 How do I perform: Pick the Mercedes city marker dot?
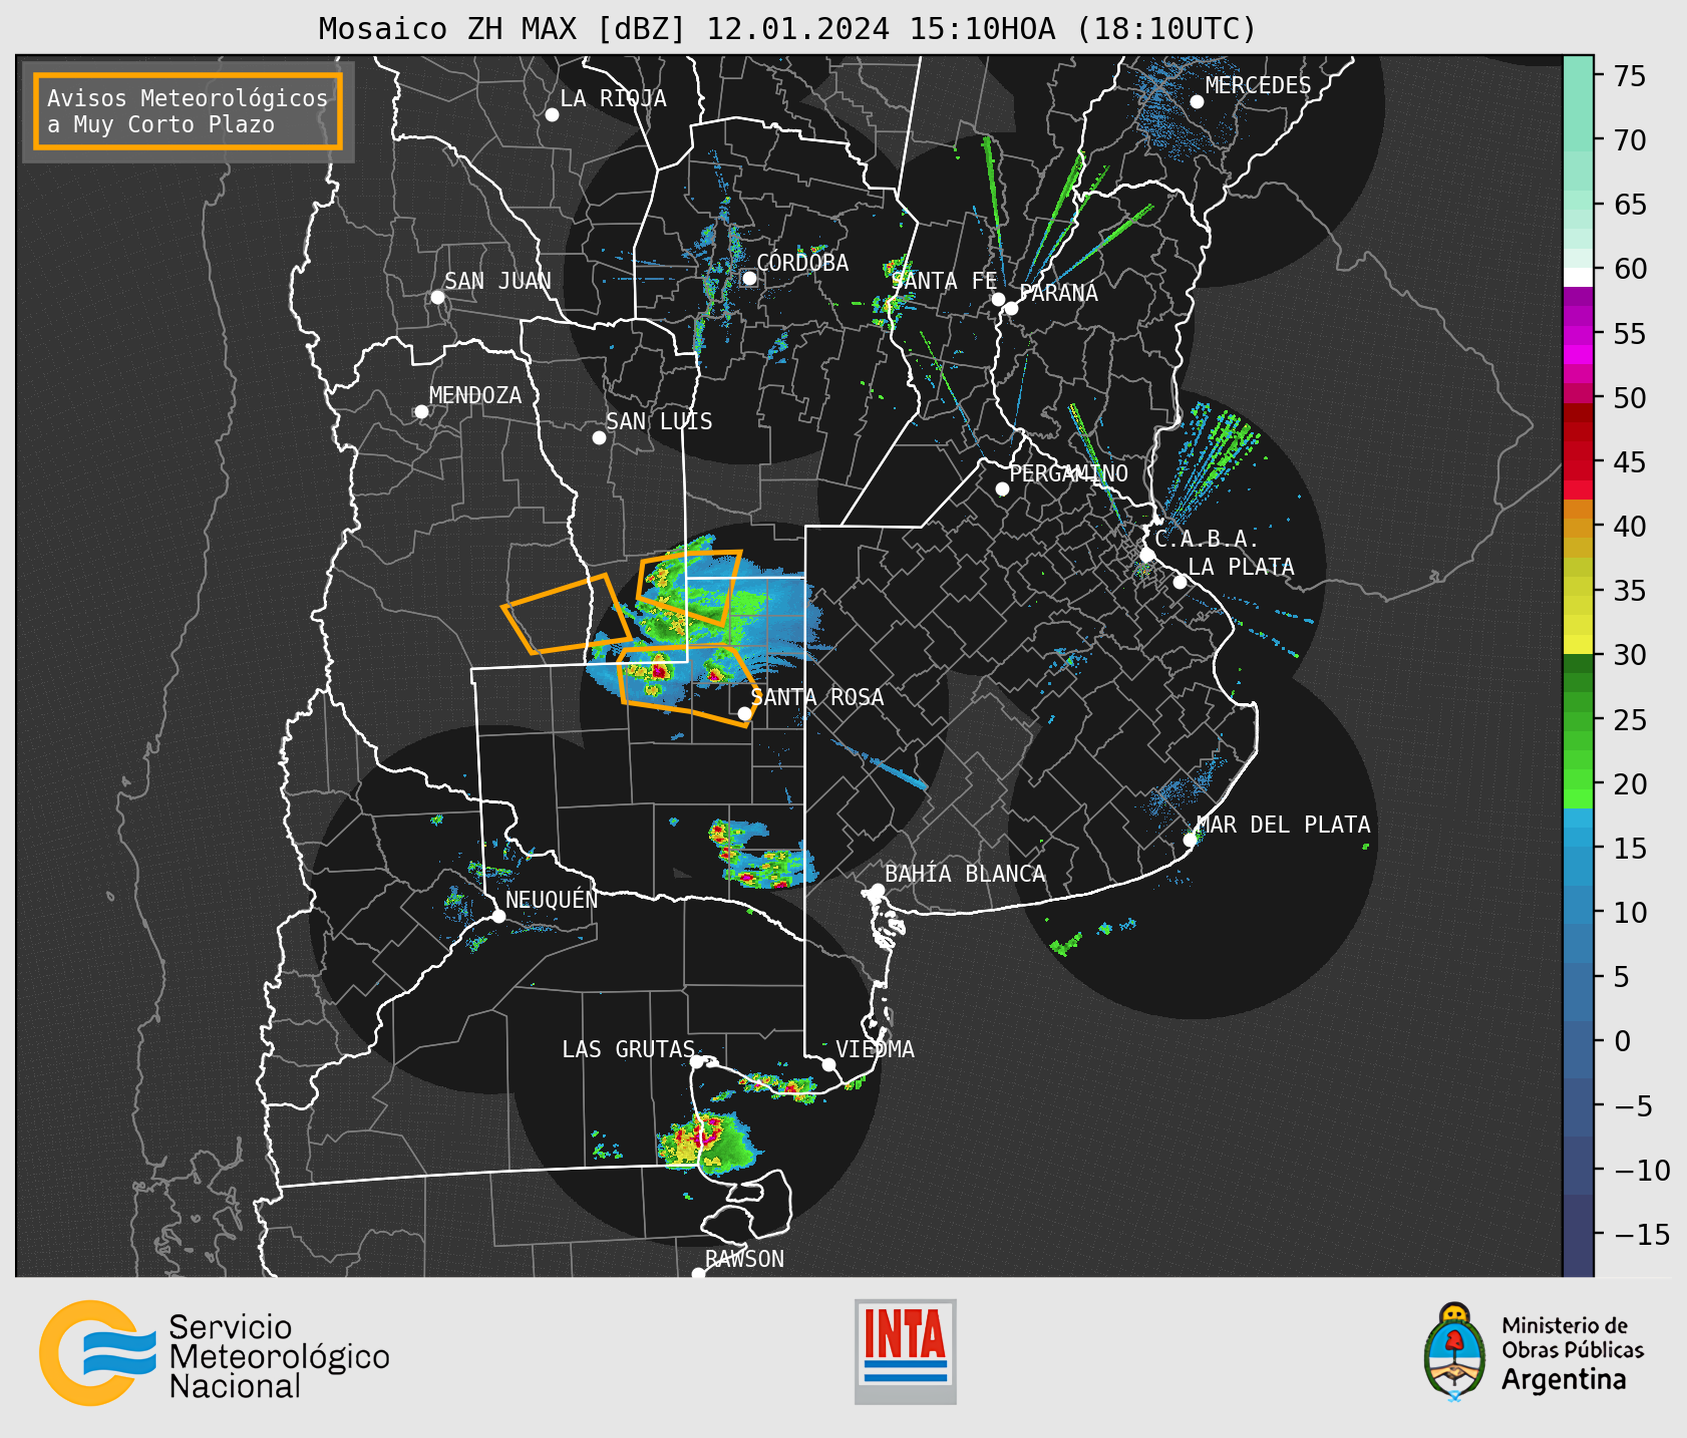point(1197,102)
